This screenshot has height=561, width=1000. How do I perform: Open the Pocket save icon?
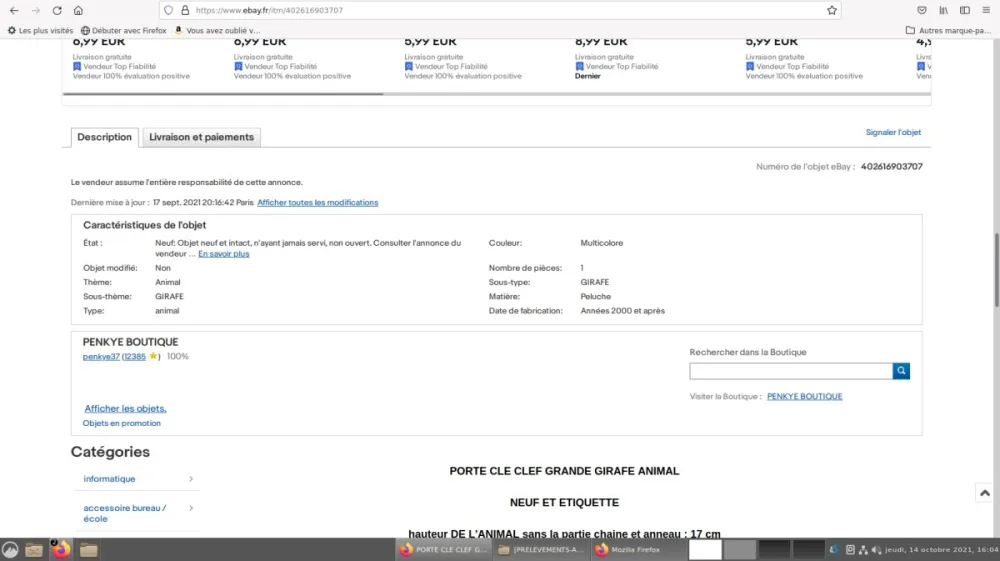click(922, 10)
